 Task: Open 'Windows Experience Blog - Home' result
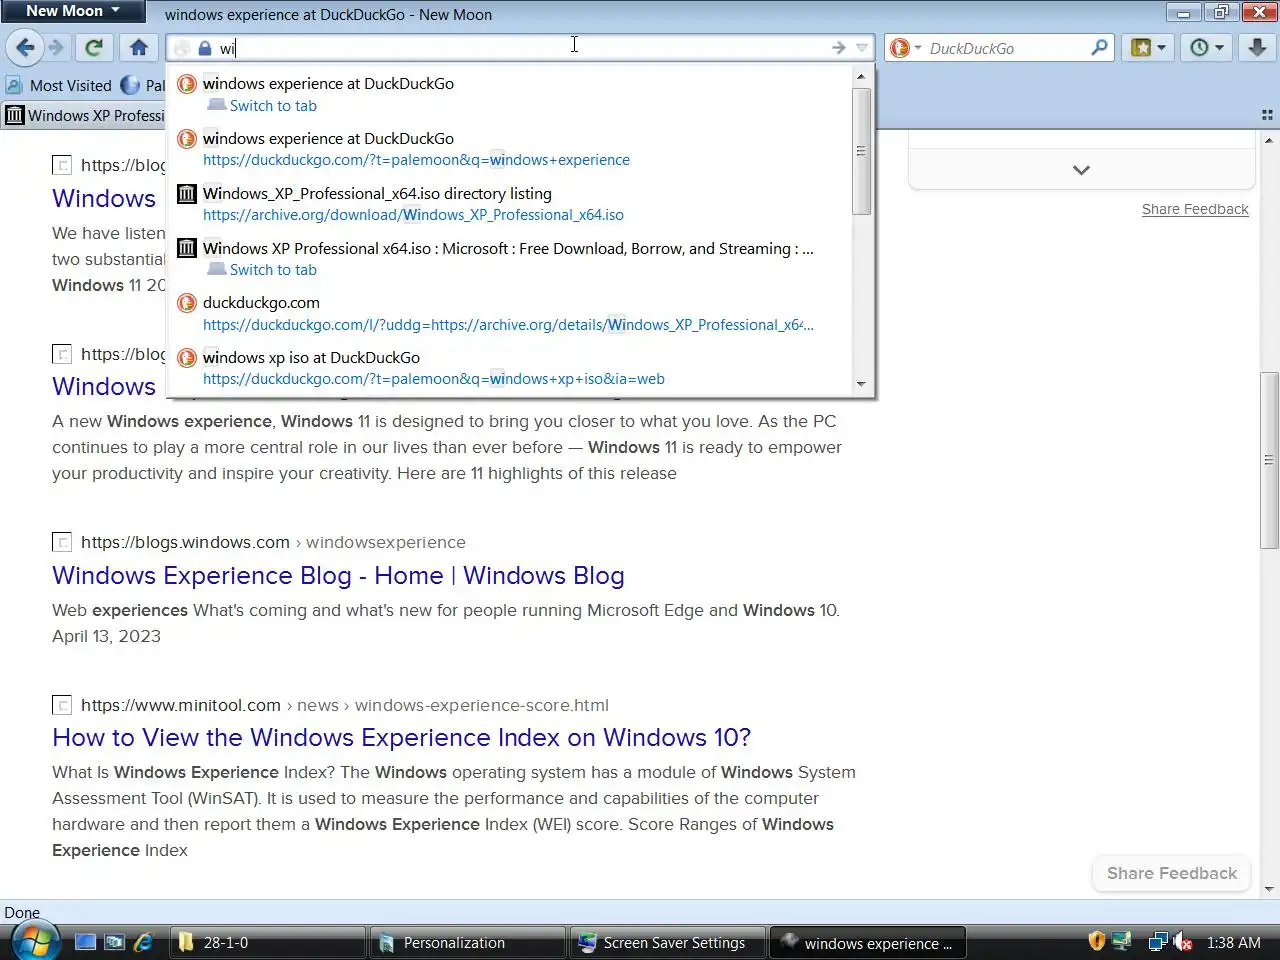338,576
